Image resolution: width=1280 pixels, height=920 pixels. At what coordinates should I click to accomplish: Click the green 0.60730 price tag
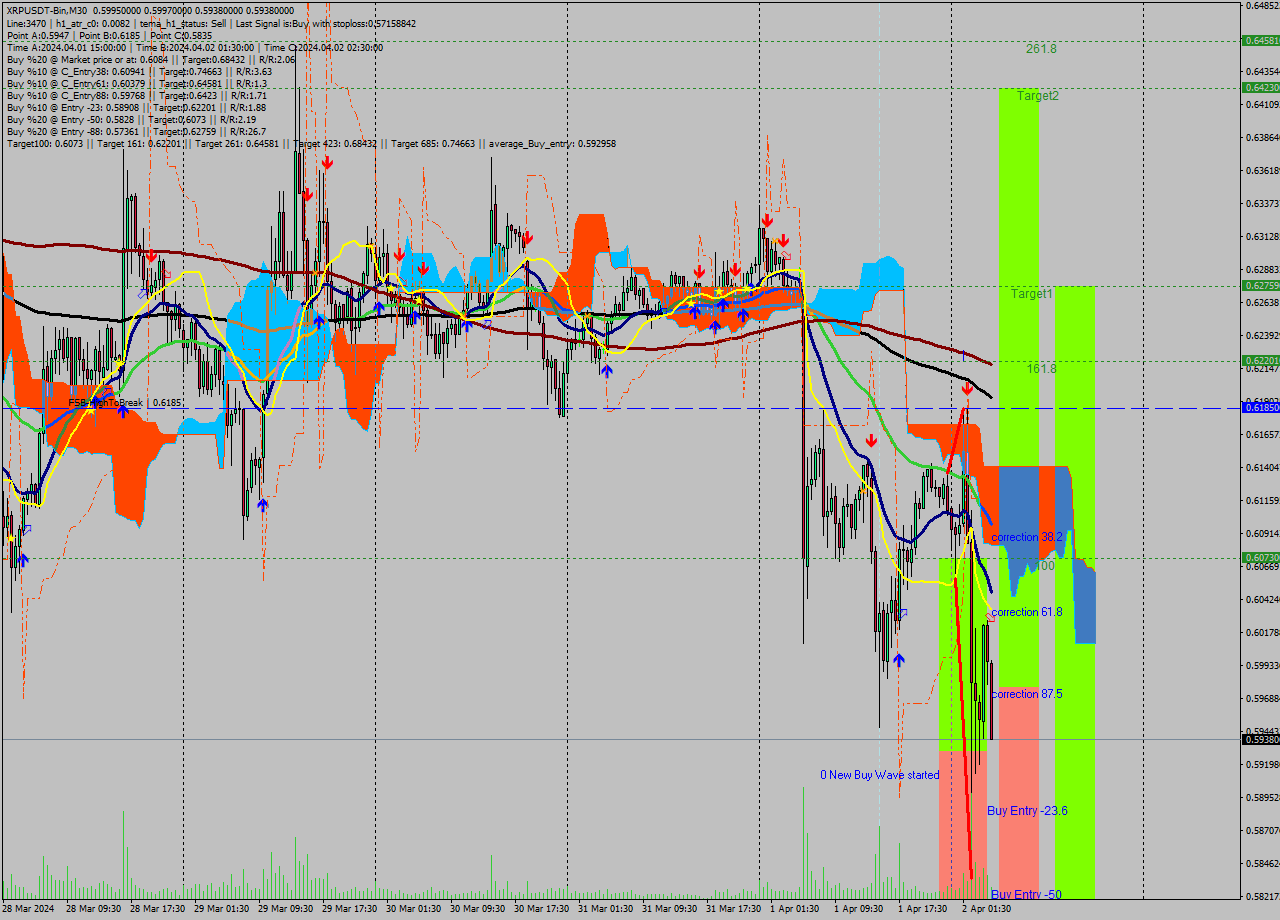click(x=1260, y=557)
